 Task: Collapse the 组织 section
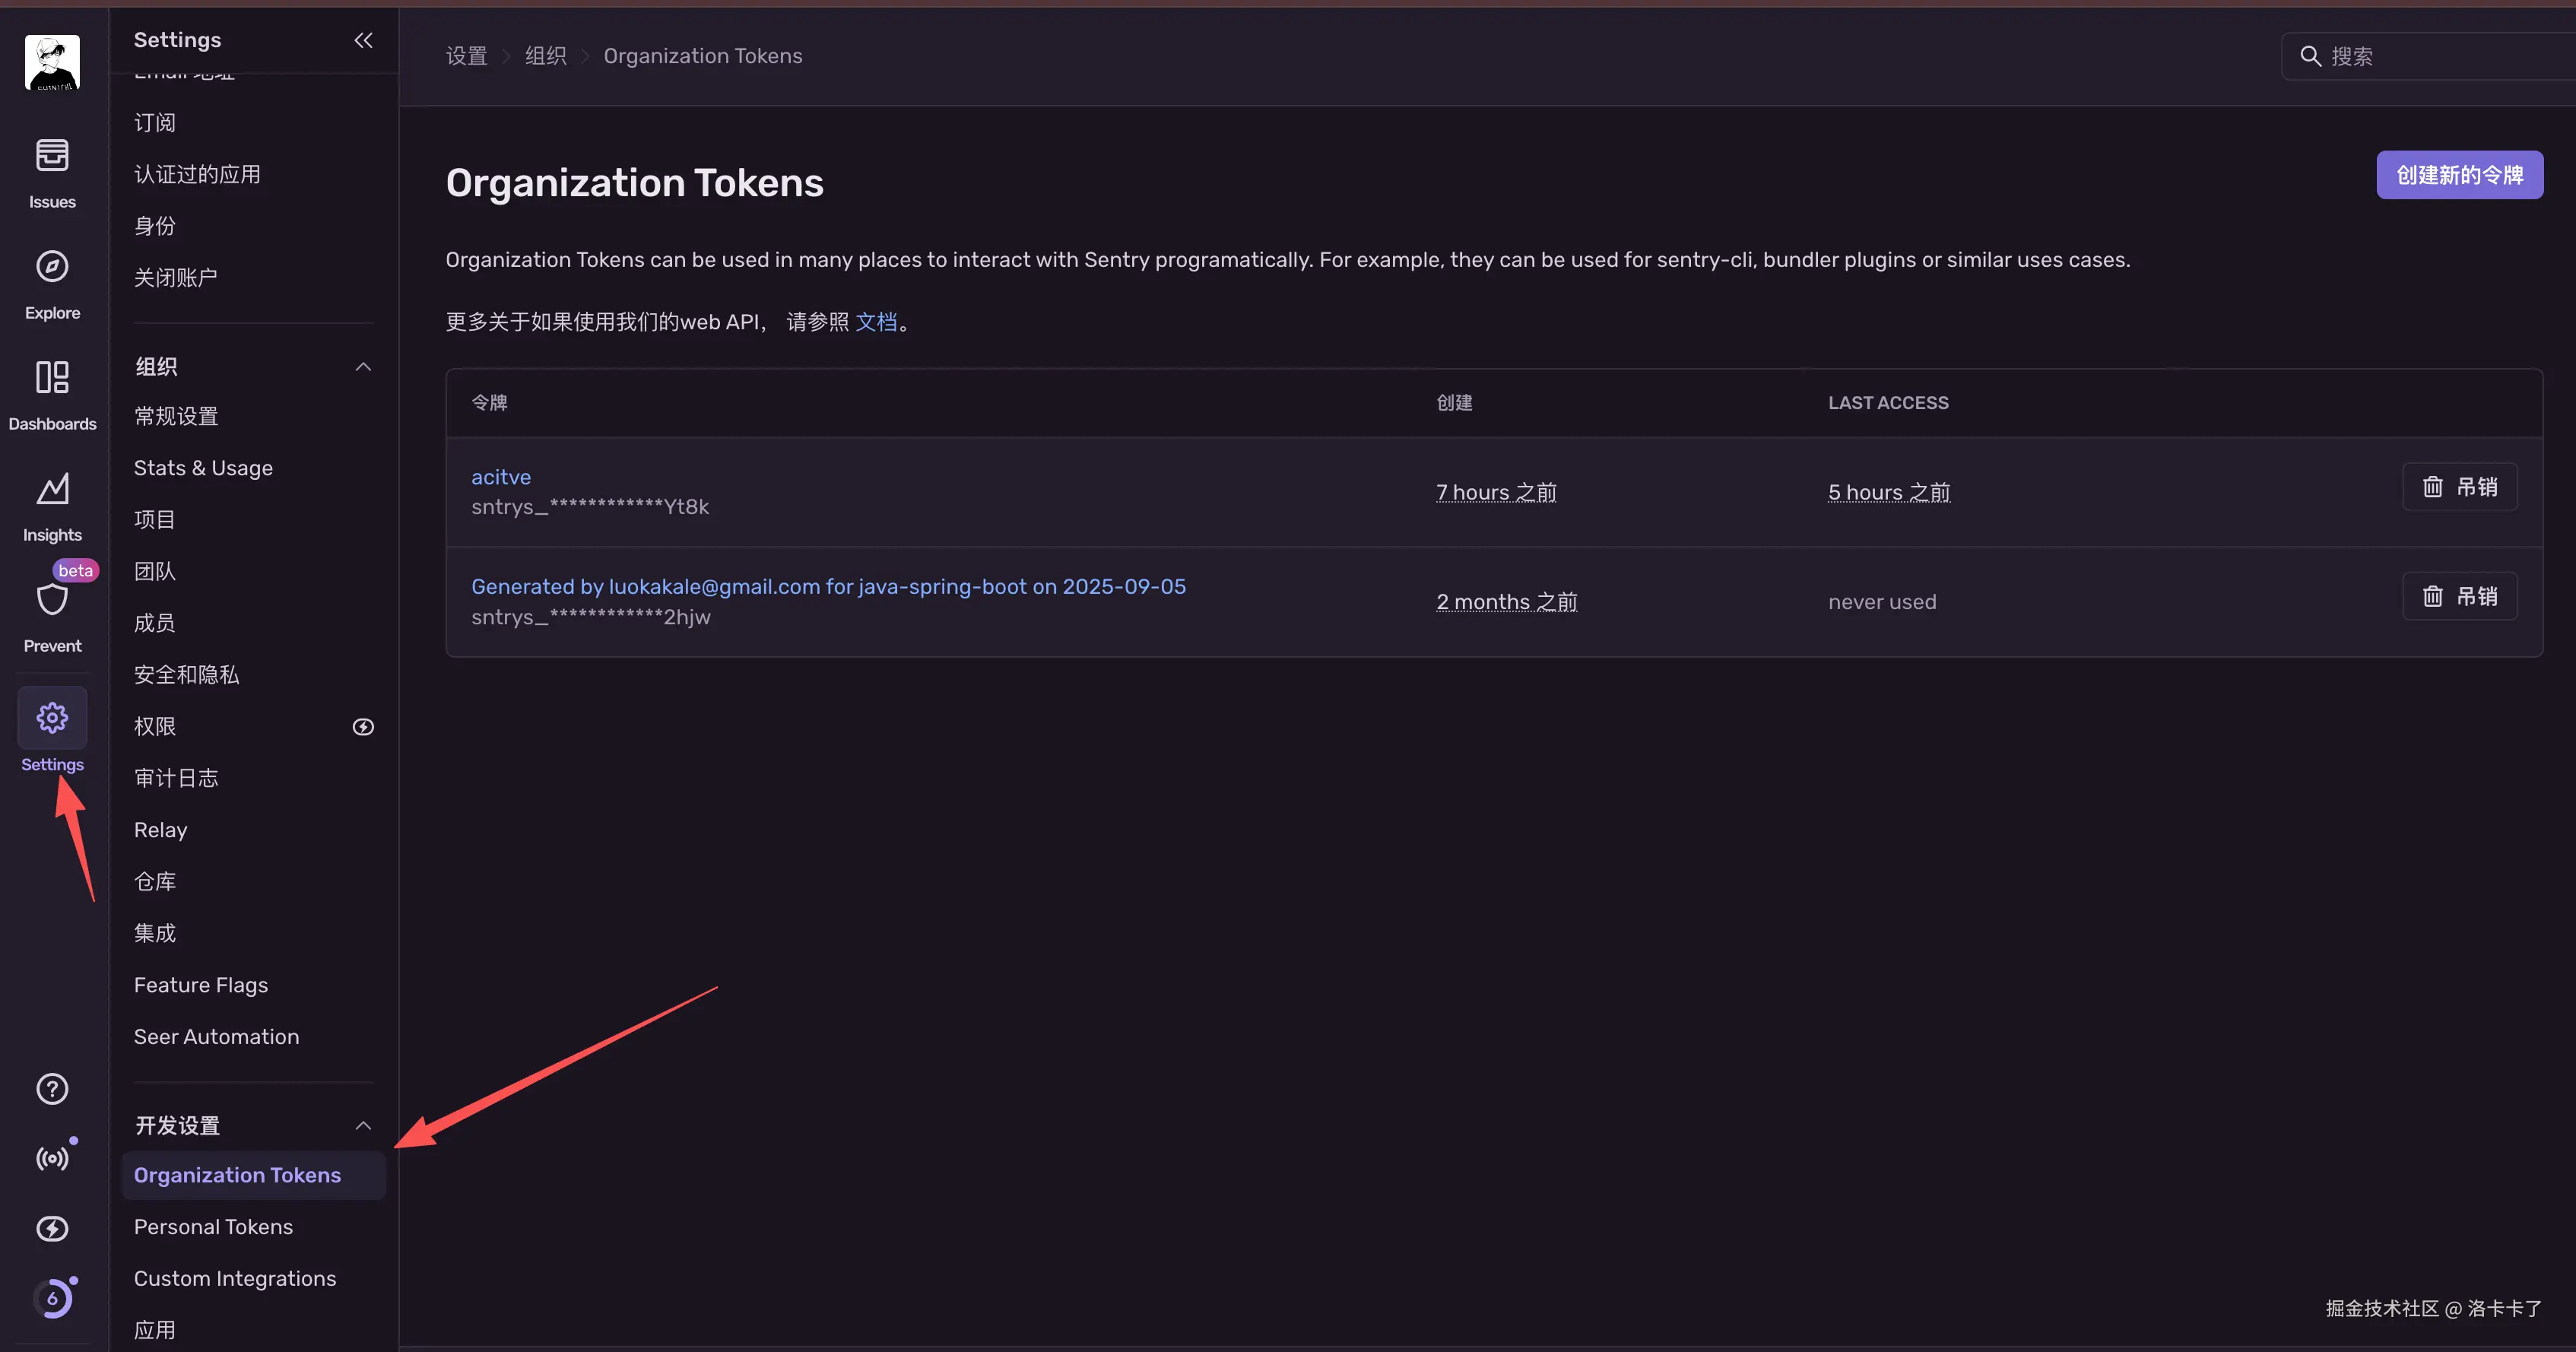[363, 367]
